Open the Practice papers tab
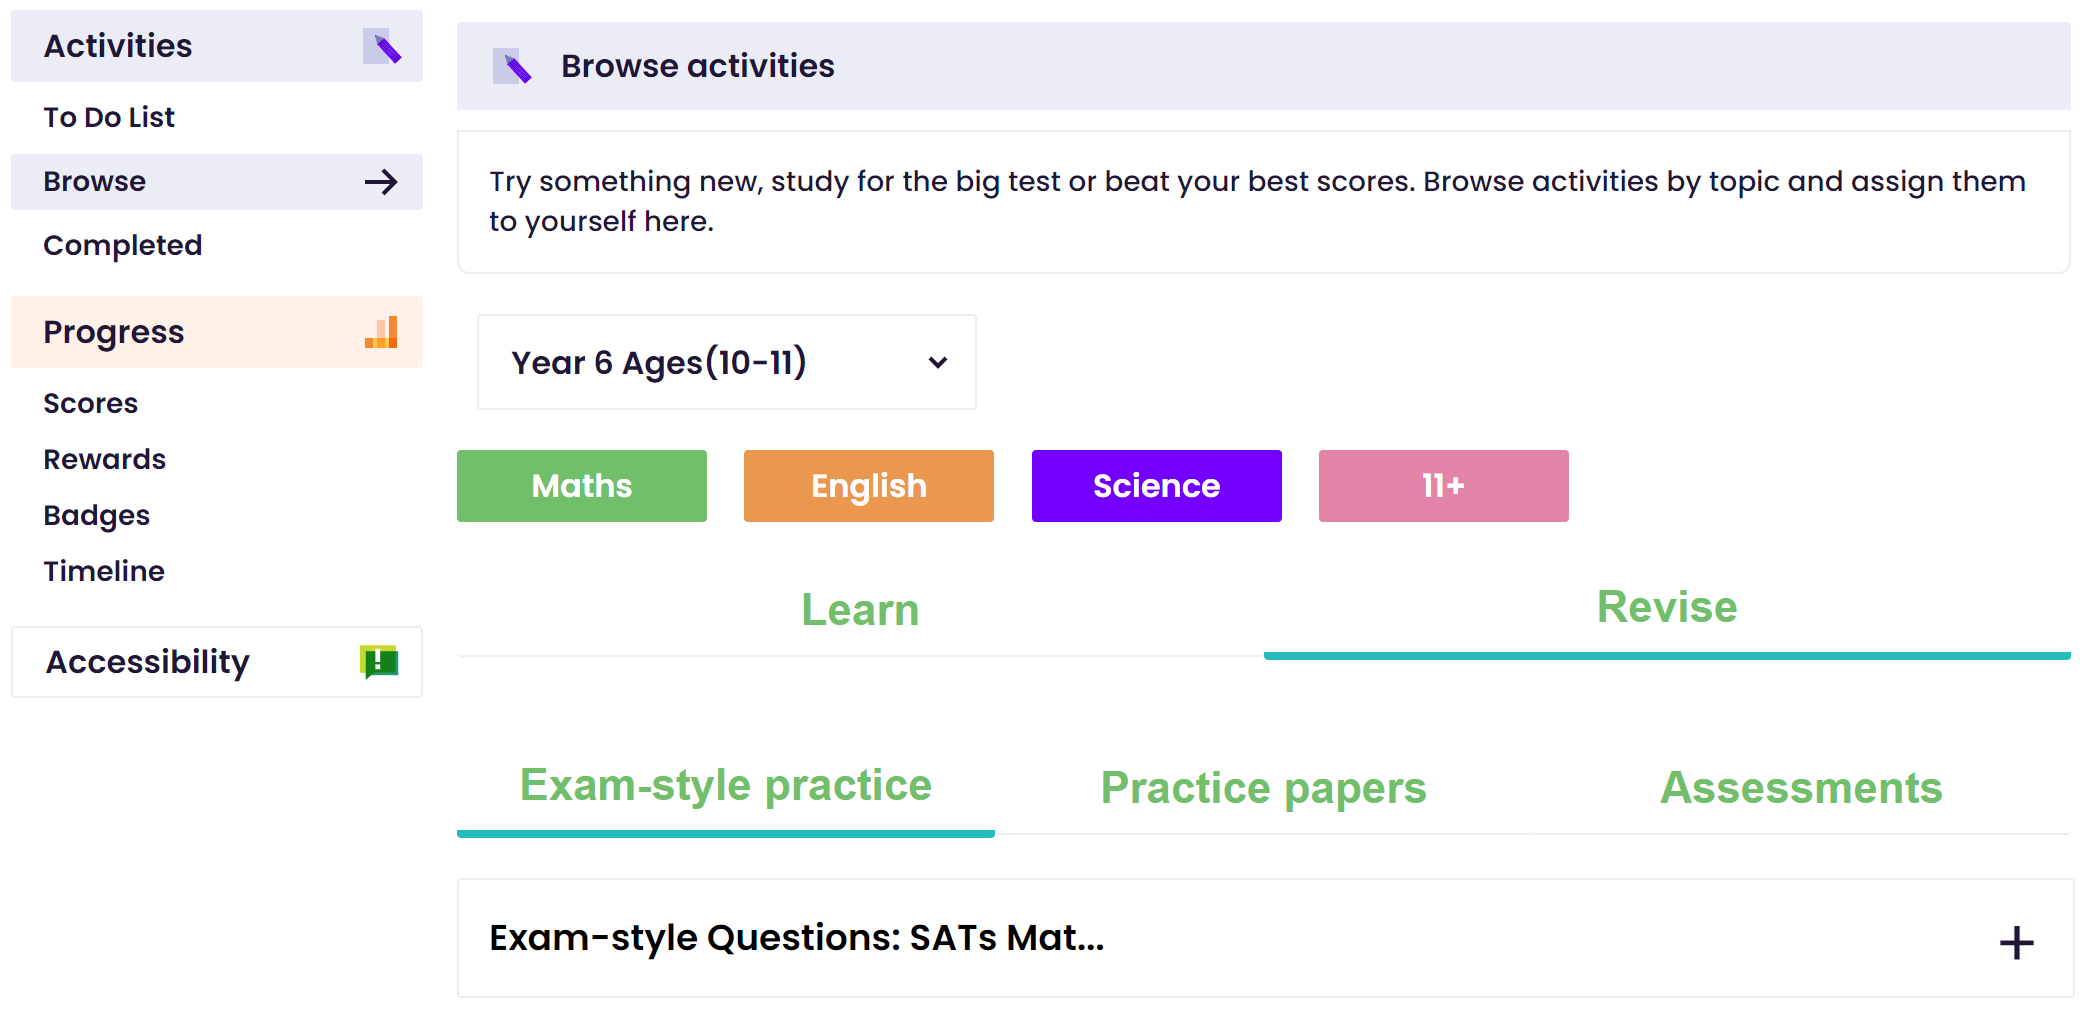 [1263, 788]
